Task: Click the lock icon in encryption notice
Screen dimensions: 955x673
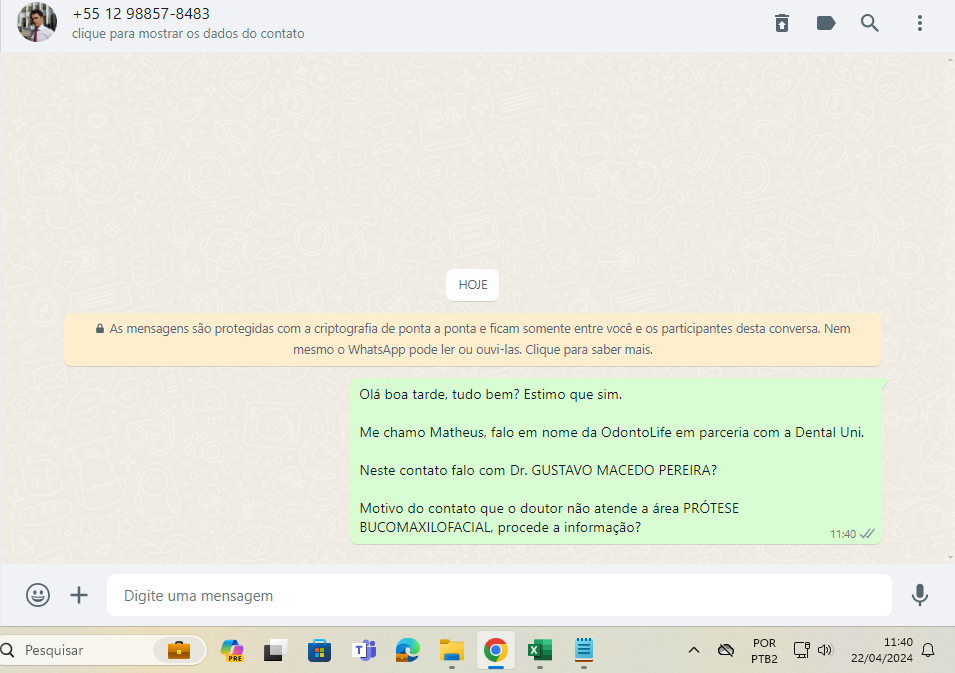Action: tap(100, 328)
